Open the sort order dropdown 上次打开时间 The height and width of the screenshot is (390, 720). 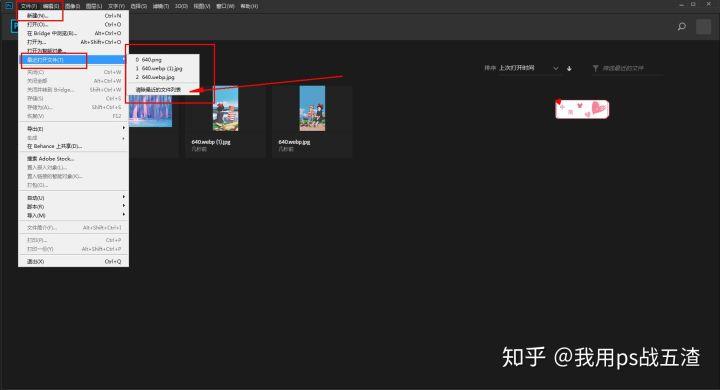(x=529, y=68)
